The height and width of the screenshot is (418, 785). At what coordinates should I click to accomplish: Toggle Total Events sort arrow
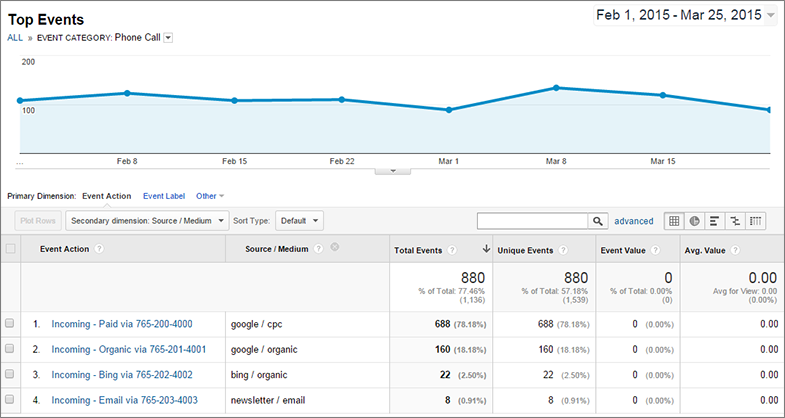click(x=486, y=249)
